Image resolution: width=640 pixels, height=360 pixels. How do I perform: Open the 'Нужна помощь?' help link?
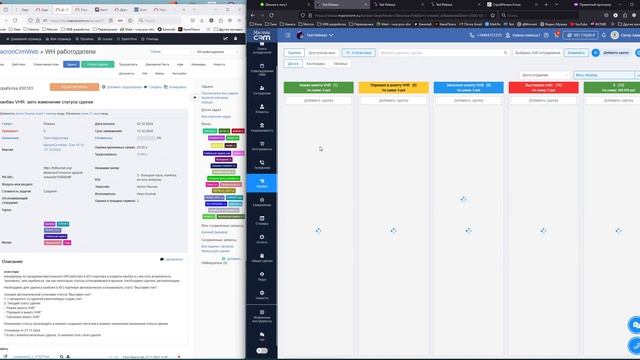(x=523, y=36)
